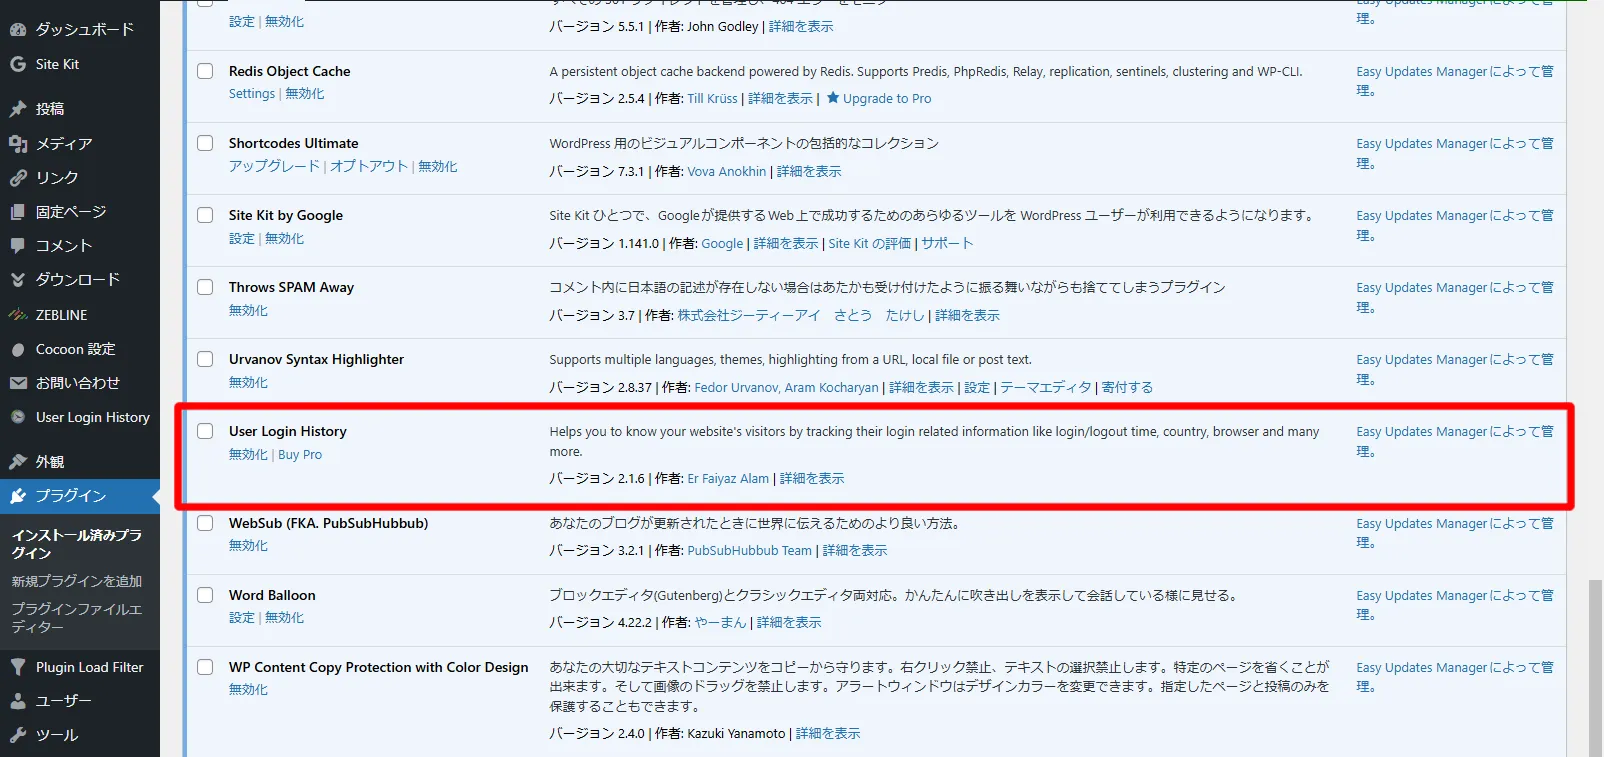
Task: Open Settings under Redis Object Cache
Action: [252, 94]
